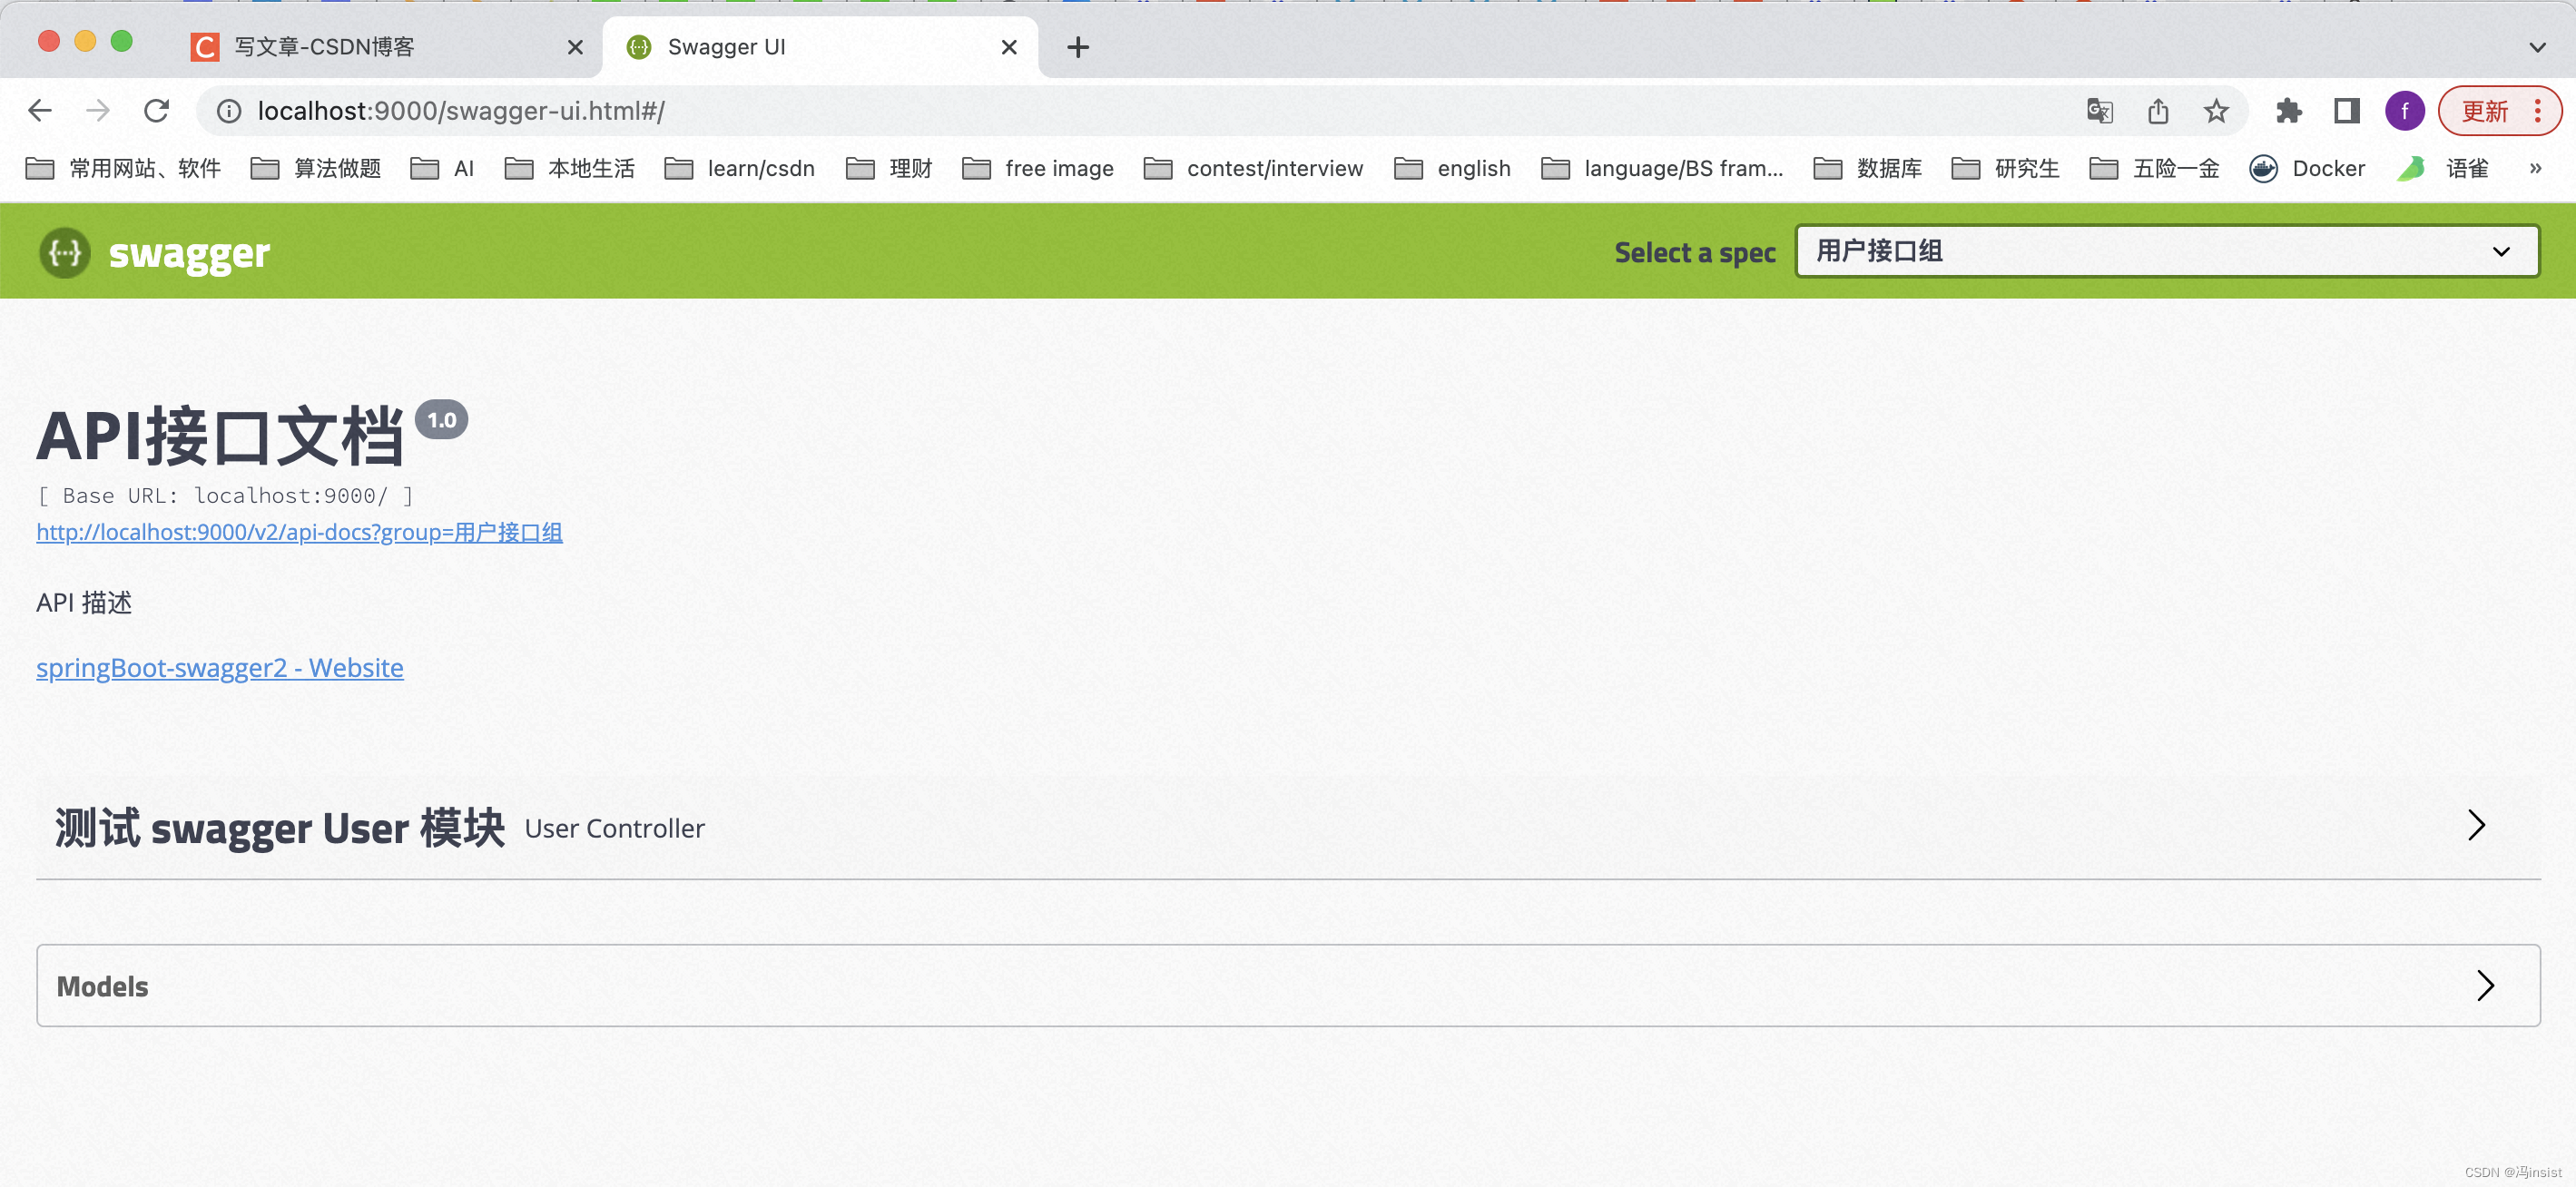Click the Google Translate icon in address bar
Viewport: 2576px width, 1187px height.
tap(2100, 111)
